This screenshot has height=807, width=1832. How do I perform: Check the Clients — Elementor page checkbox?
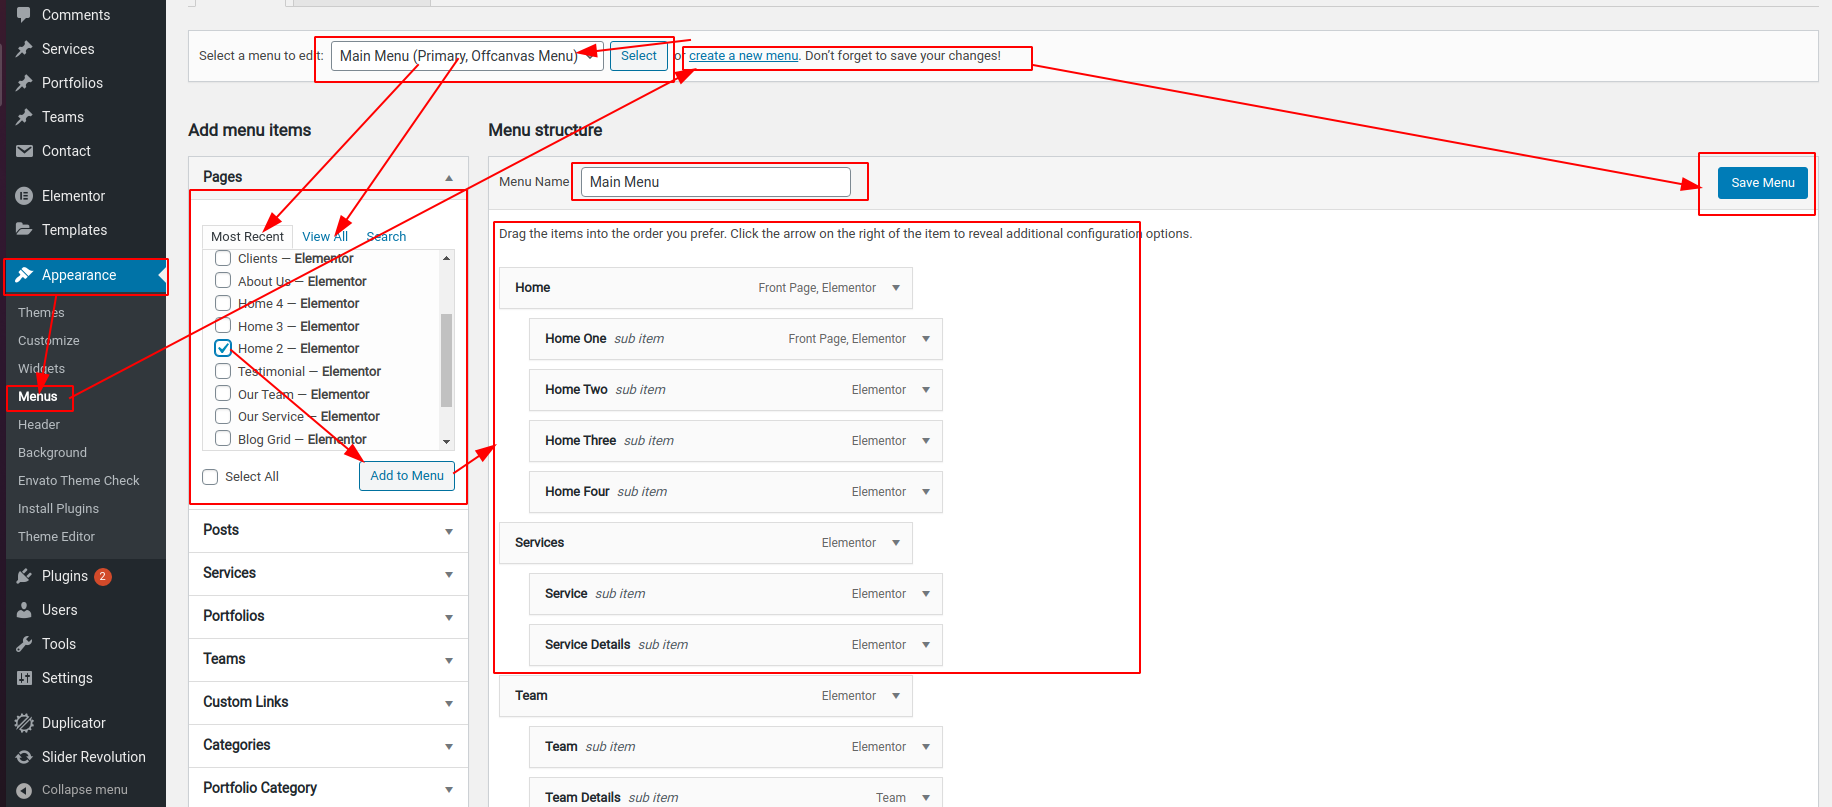coord(223,258)
